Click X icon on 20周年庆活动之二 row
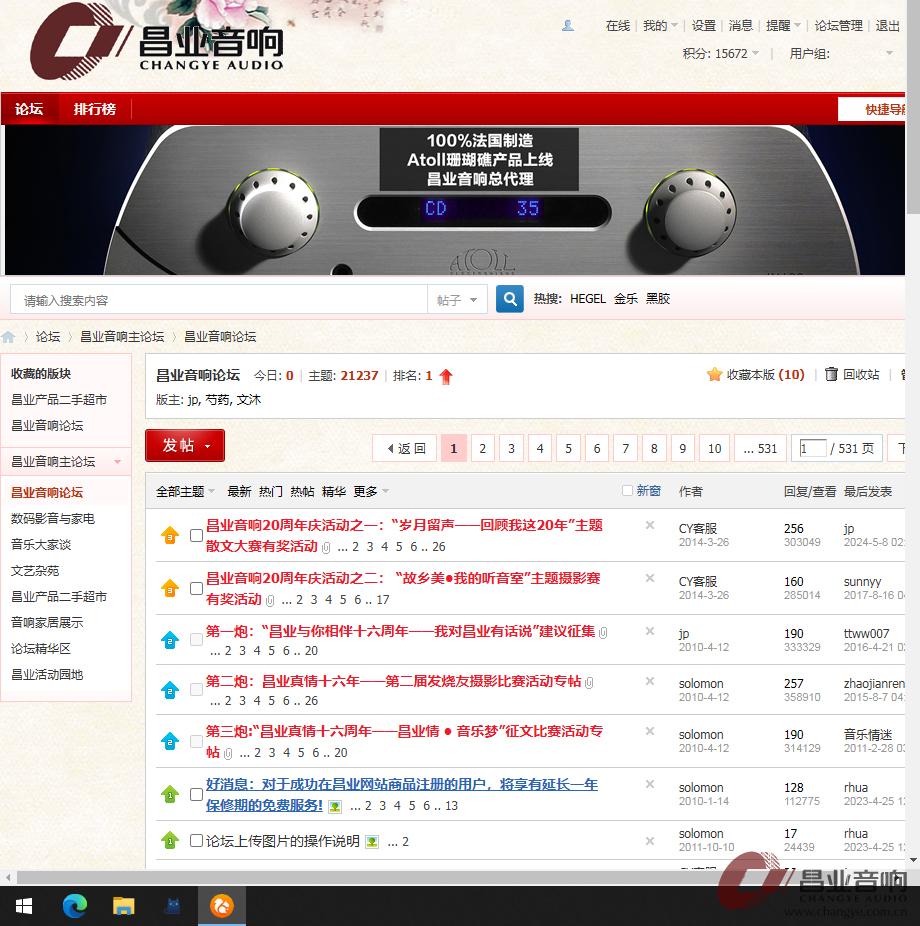This screenshot has width=920, height=926. pyautogui.click(x=650, y=578)
